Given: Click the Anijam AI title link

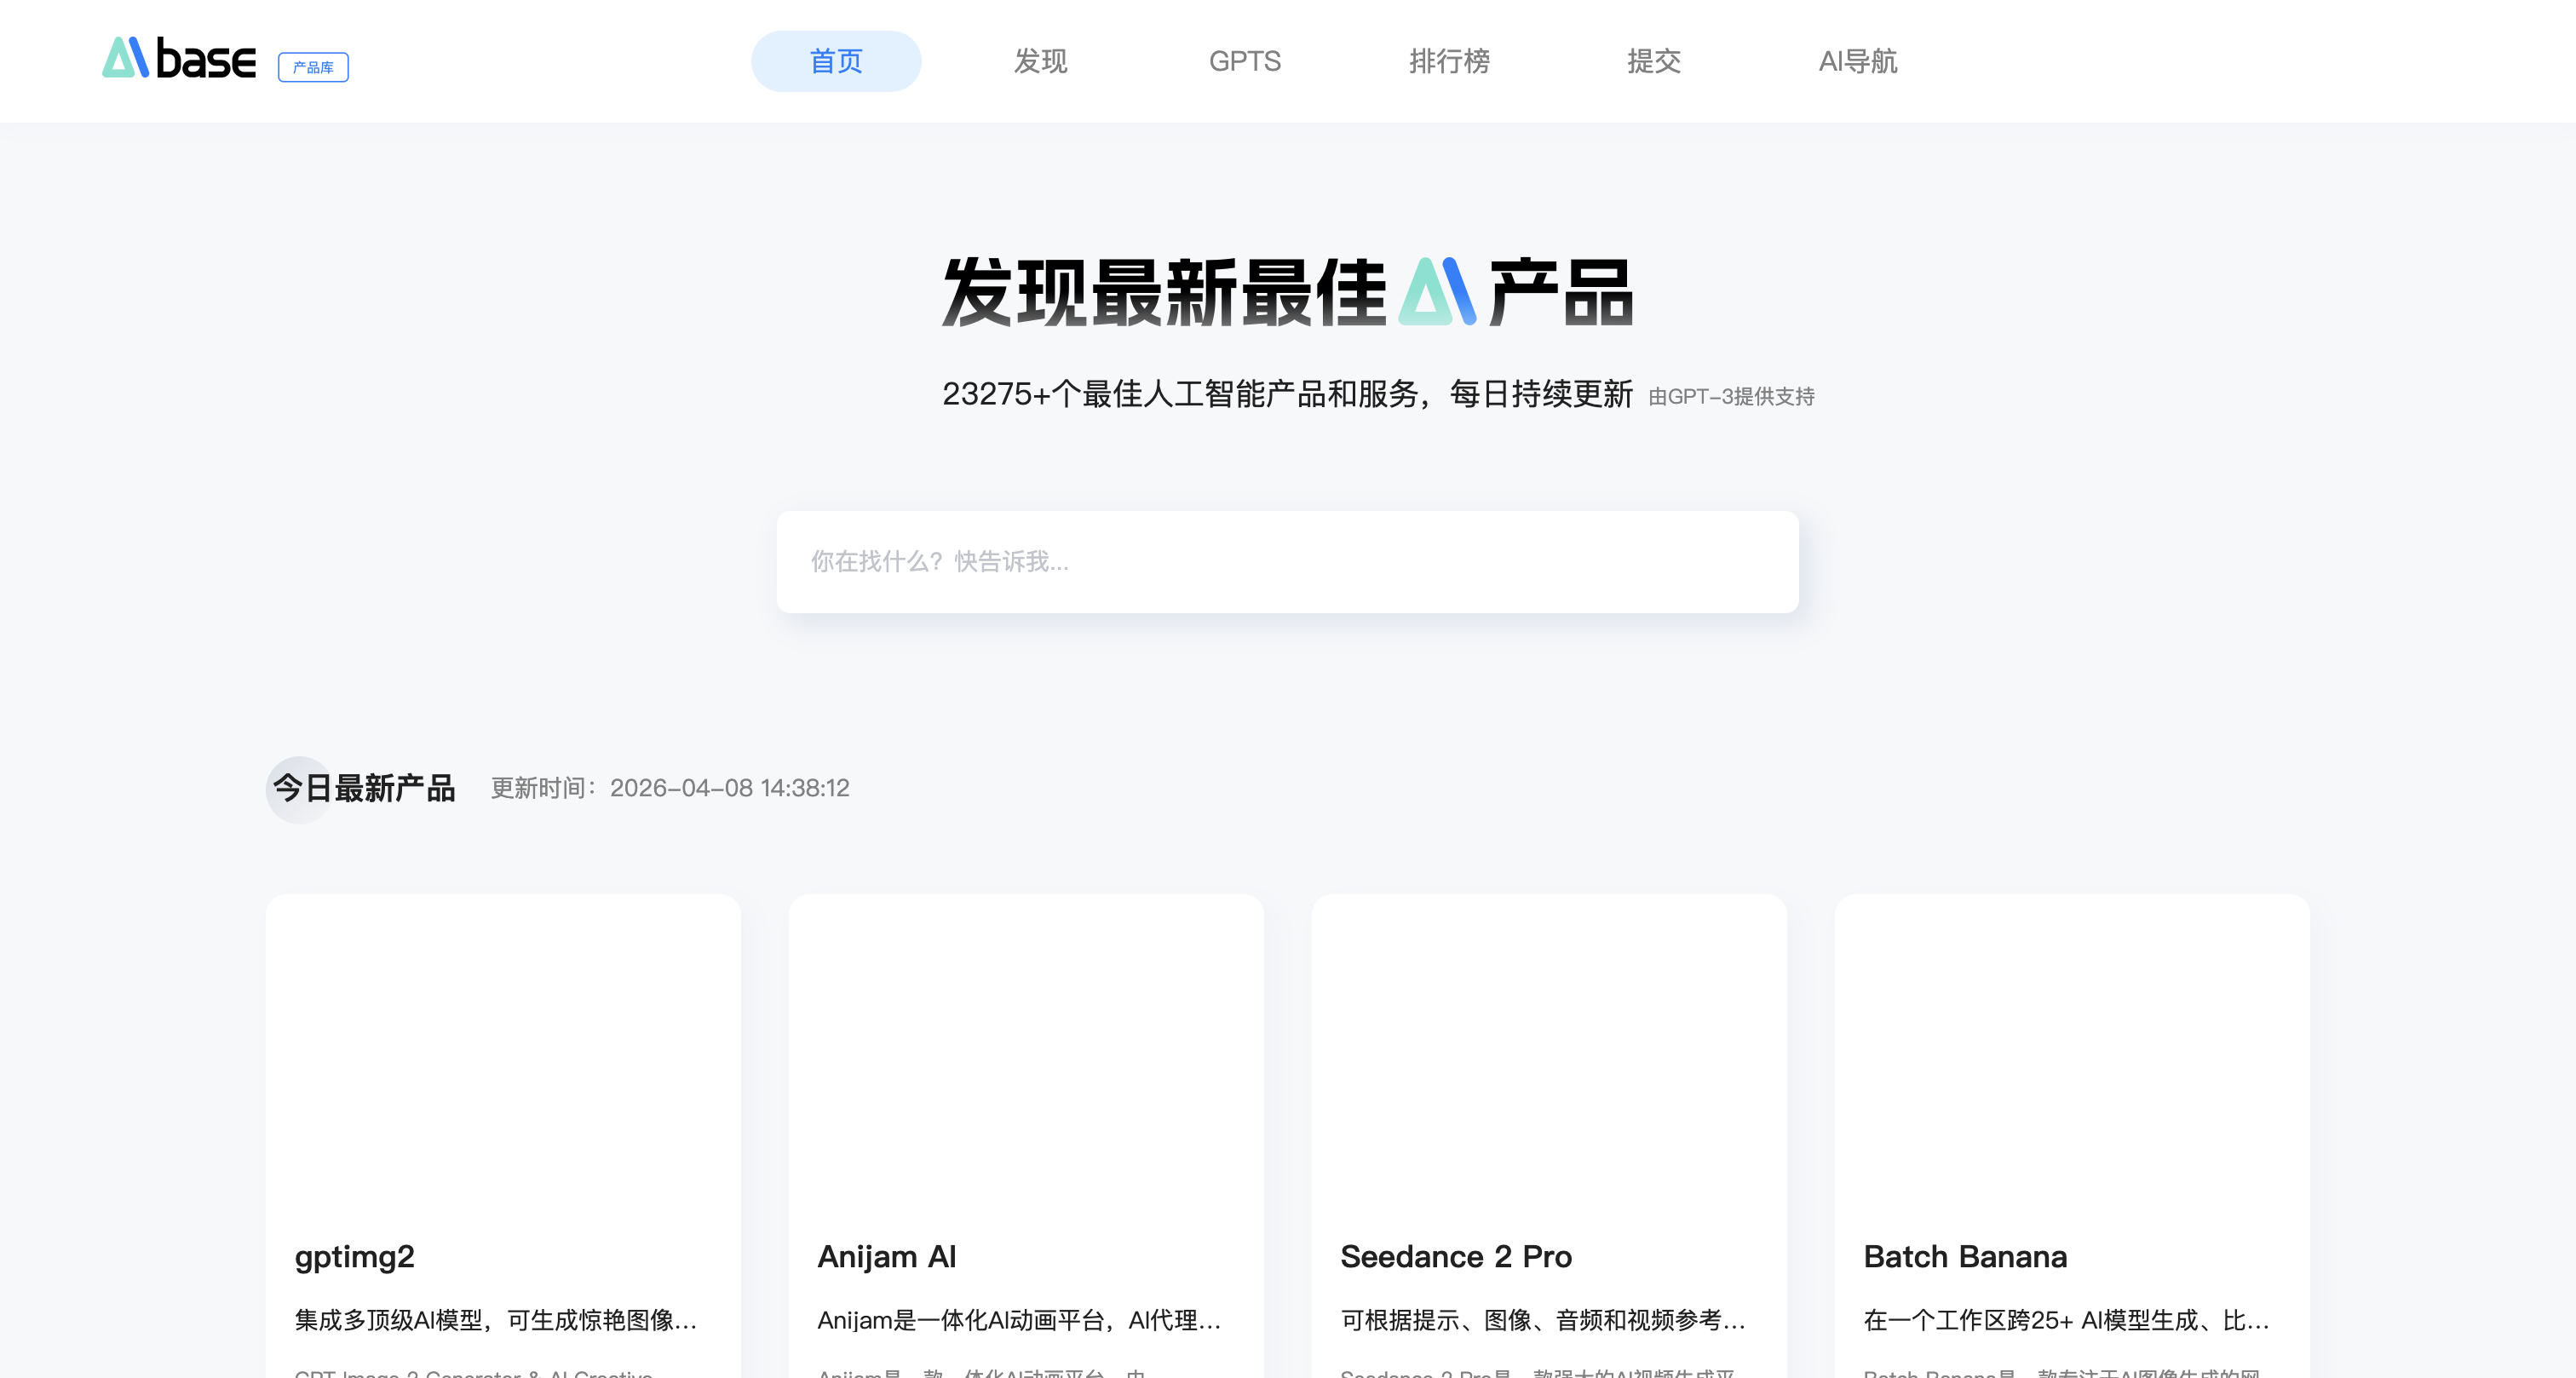Looking at the screenshot, I should click(x=887, y=1258).
